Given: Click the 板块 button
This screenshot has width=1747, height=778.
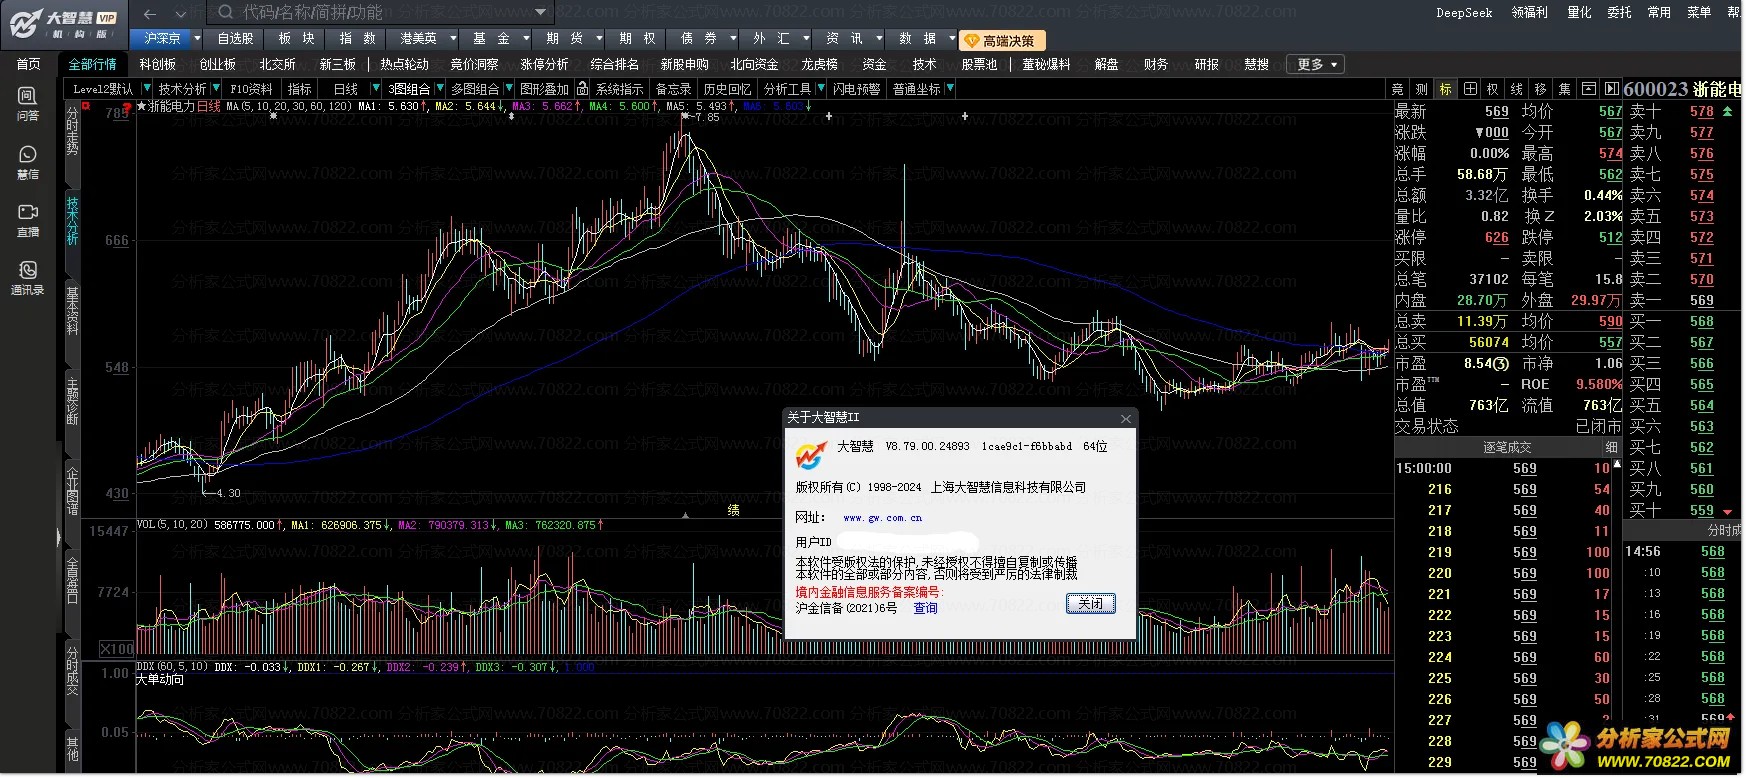Looking at the screenshot, I should 296,38.
